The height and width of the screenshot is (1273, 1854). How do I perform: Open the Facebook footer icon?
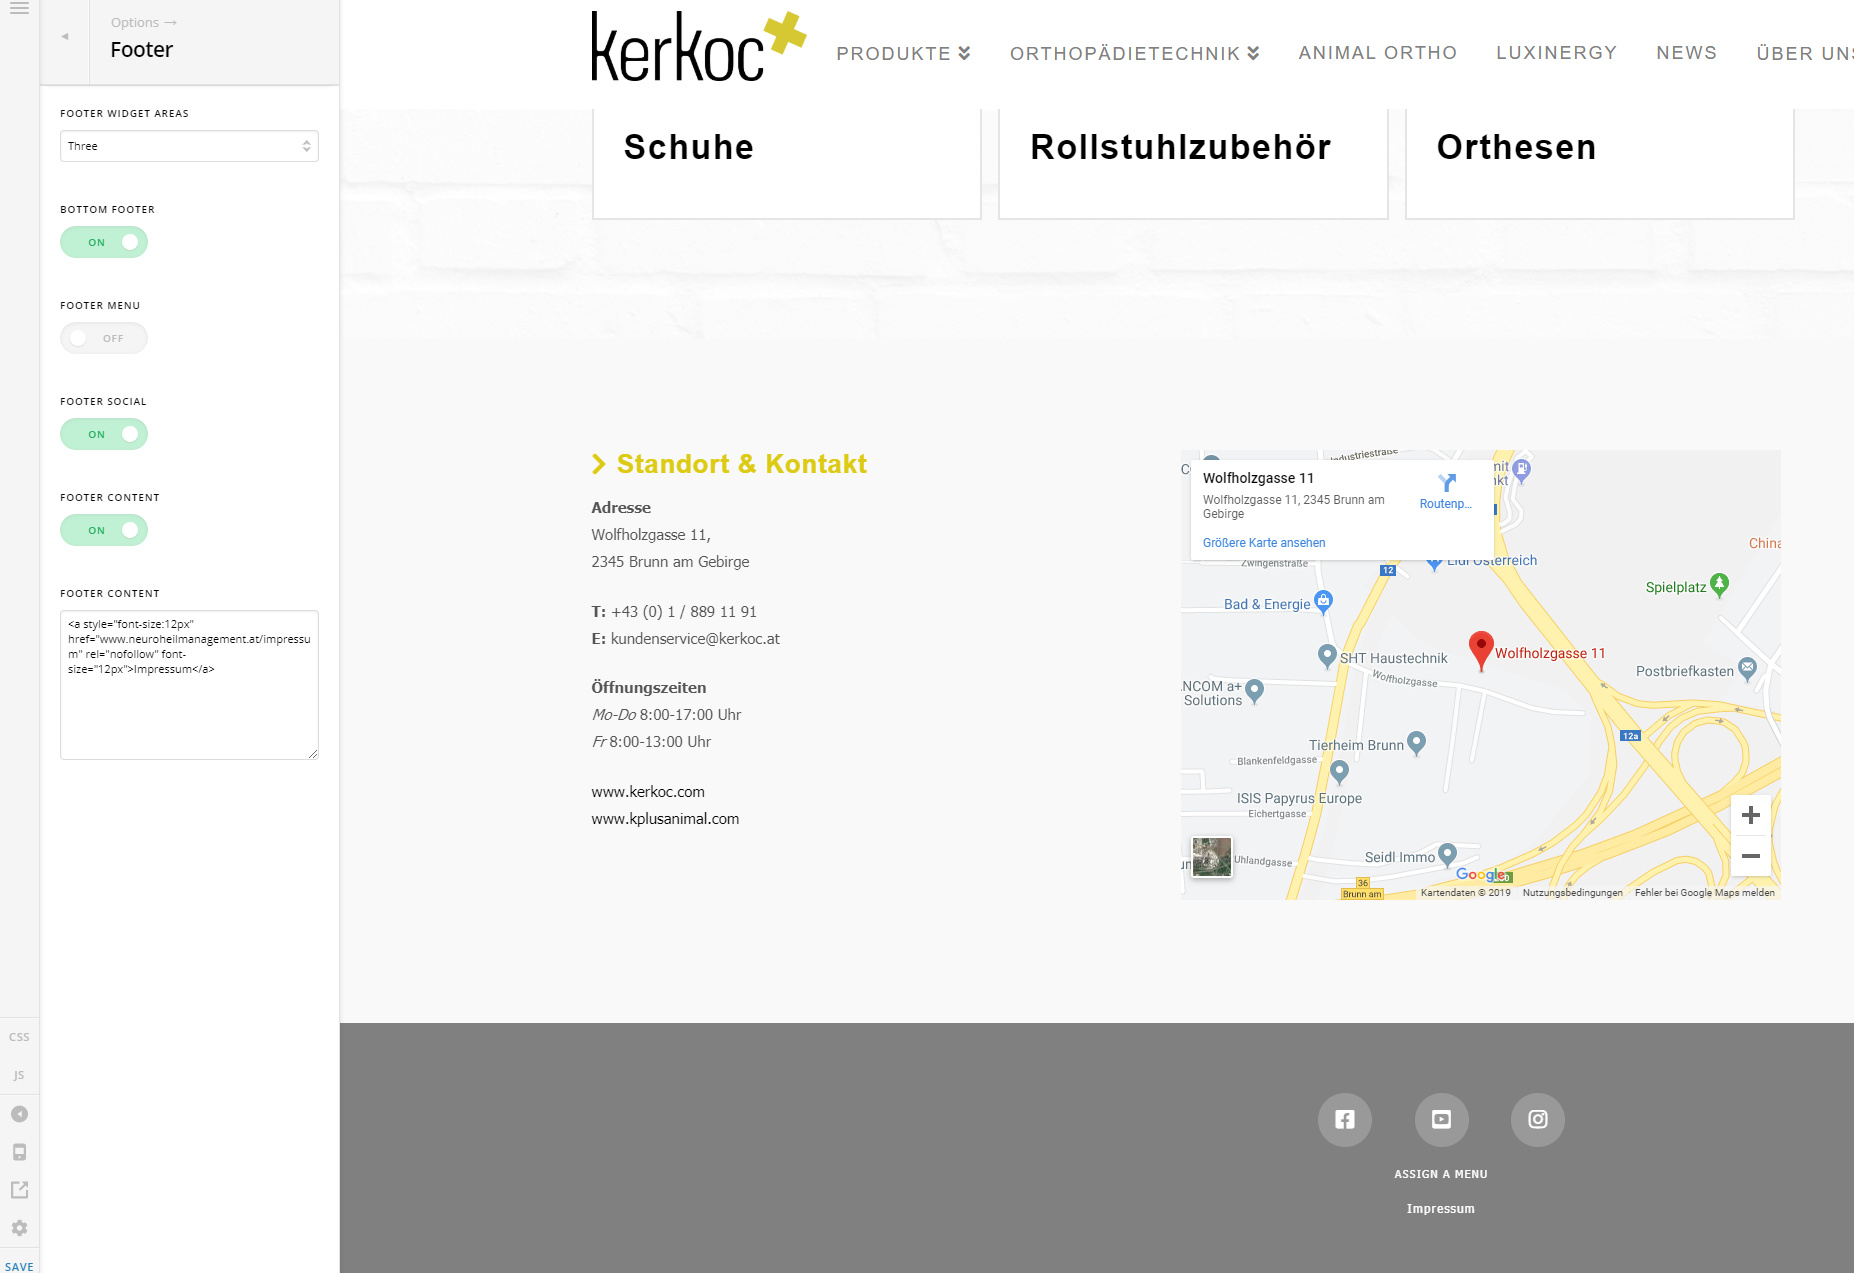coord(1345,1120)
